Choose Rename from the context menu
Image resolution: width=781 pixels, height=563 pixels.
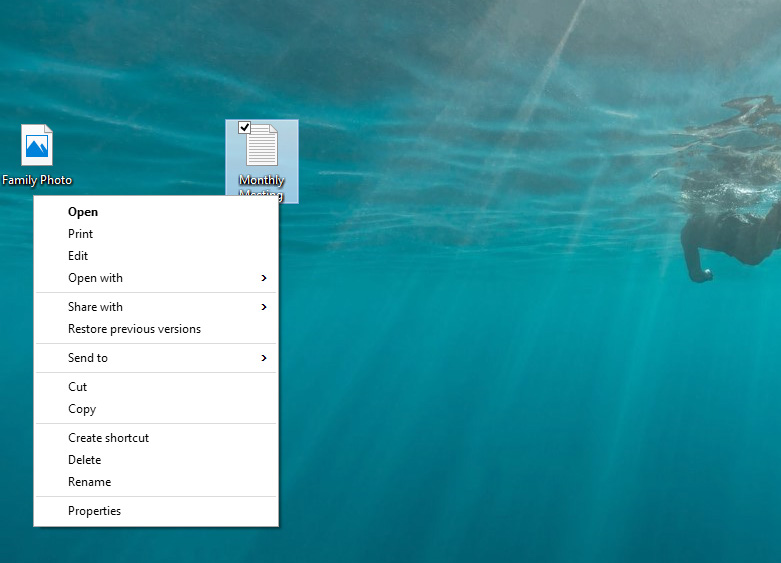point(155,482)
